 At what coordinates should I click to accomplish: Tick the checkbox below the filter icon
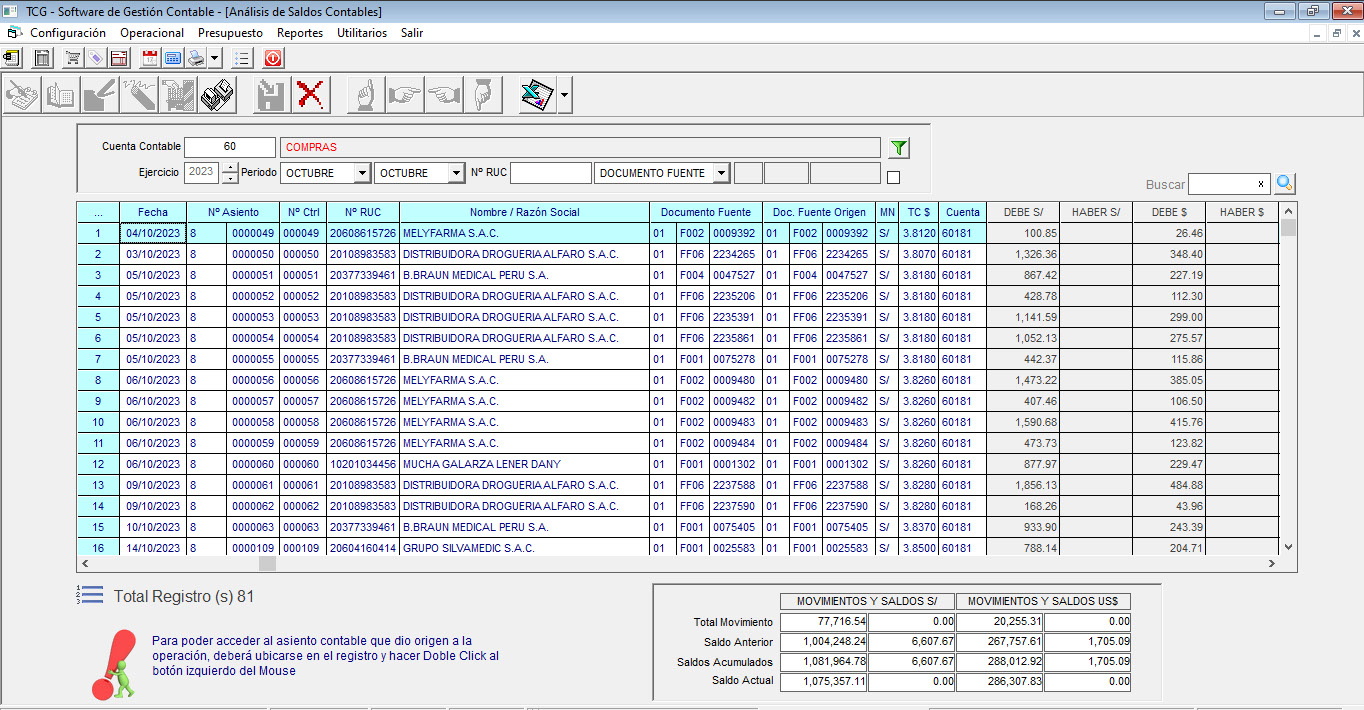tap(893, 178)
